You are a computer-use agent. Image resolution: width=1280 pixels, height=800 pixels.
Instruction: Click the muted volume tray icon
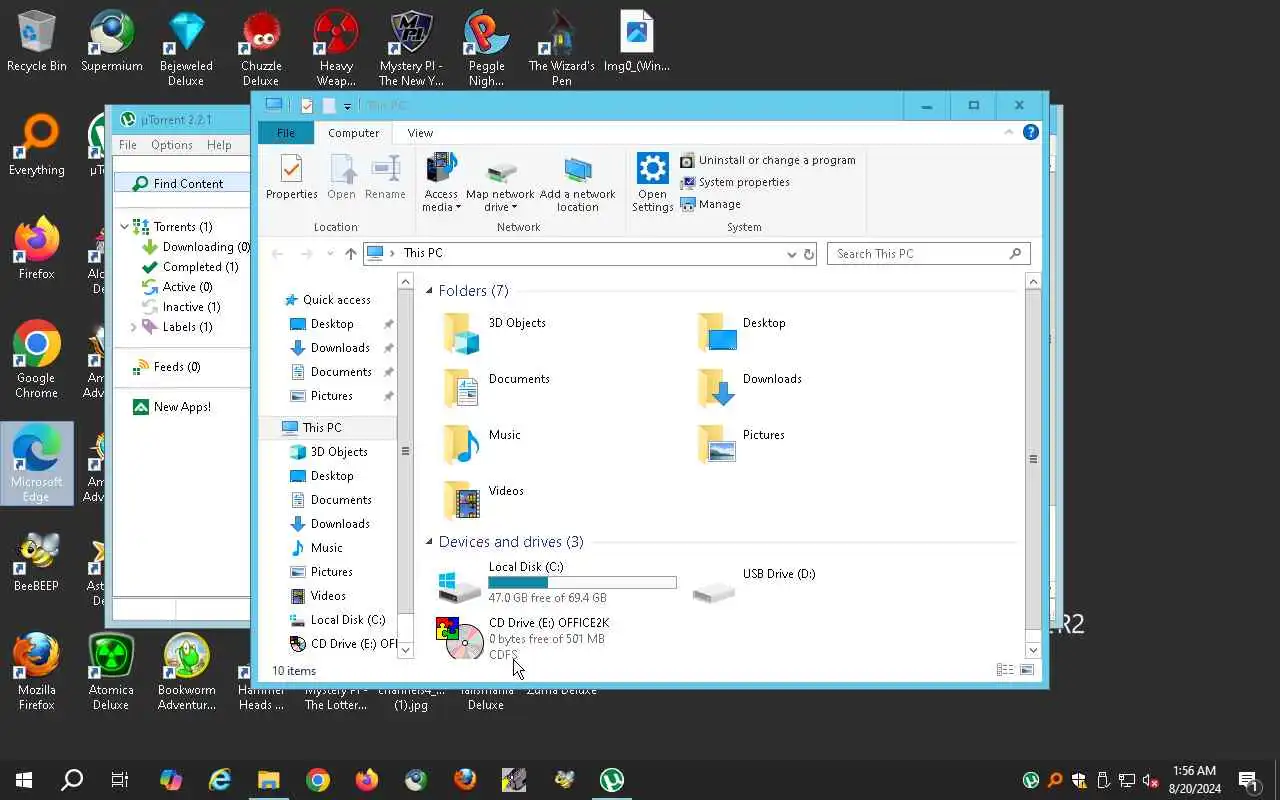(x=1151, y=780)
